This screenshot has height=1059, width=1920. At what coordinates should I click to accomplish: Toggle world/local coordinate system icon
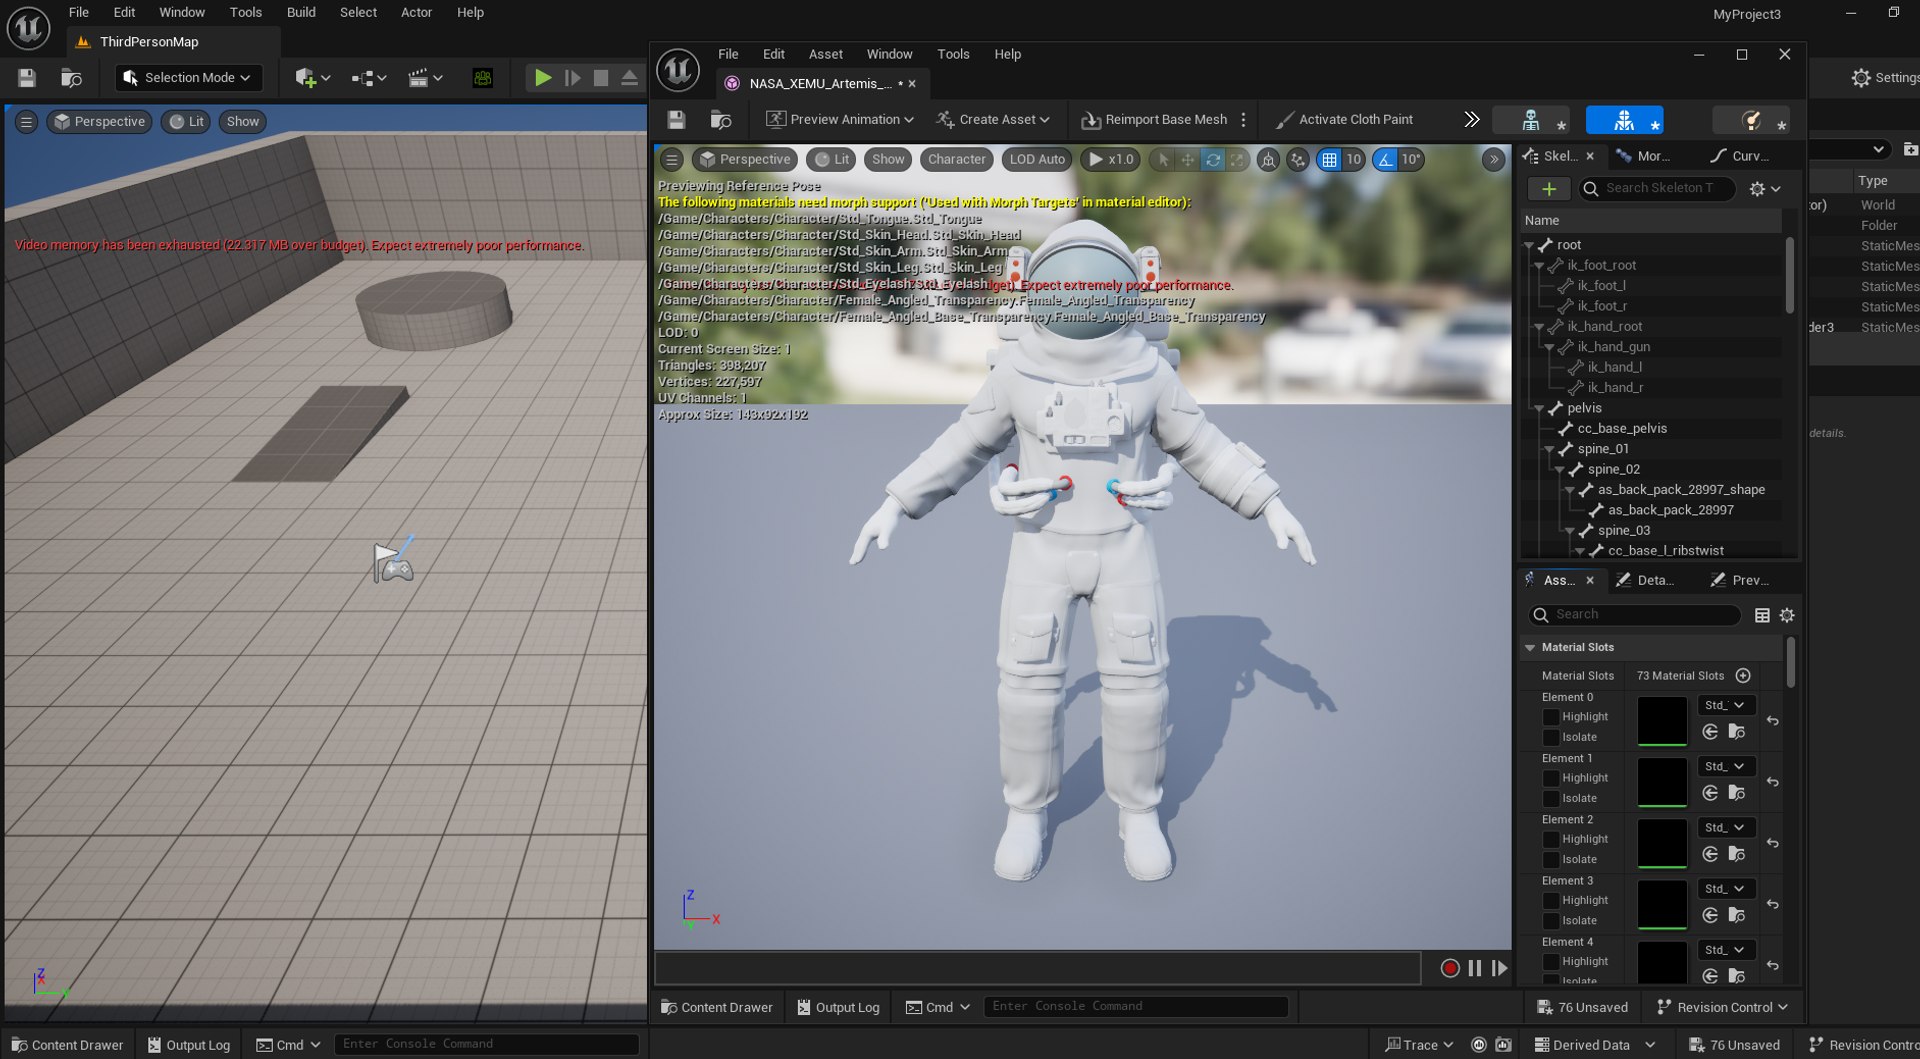(x=1268, y=160)
